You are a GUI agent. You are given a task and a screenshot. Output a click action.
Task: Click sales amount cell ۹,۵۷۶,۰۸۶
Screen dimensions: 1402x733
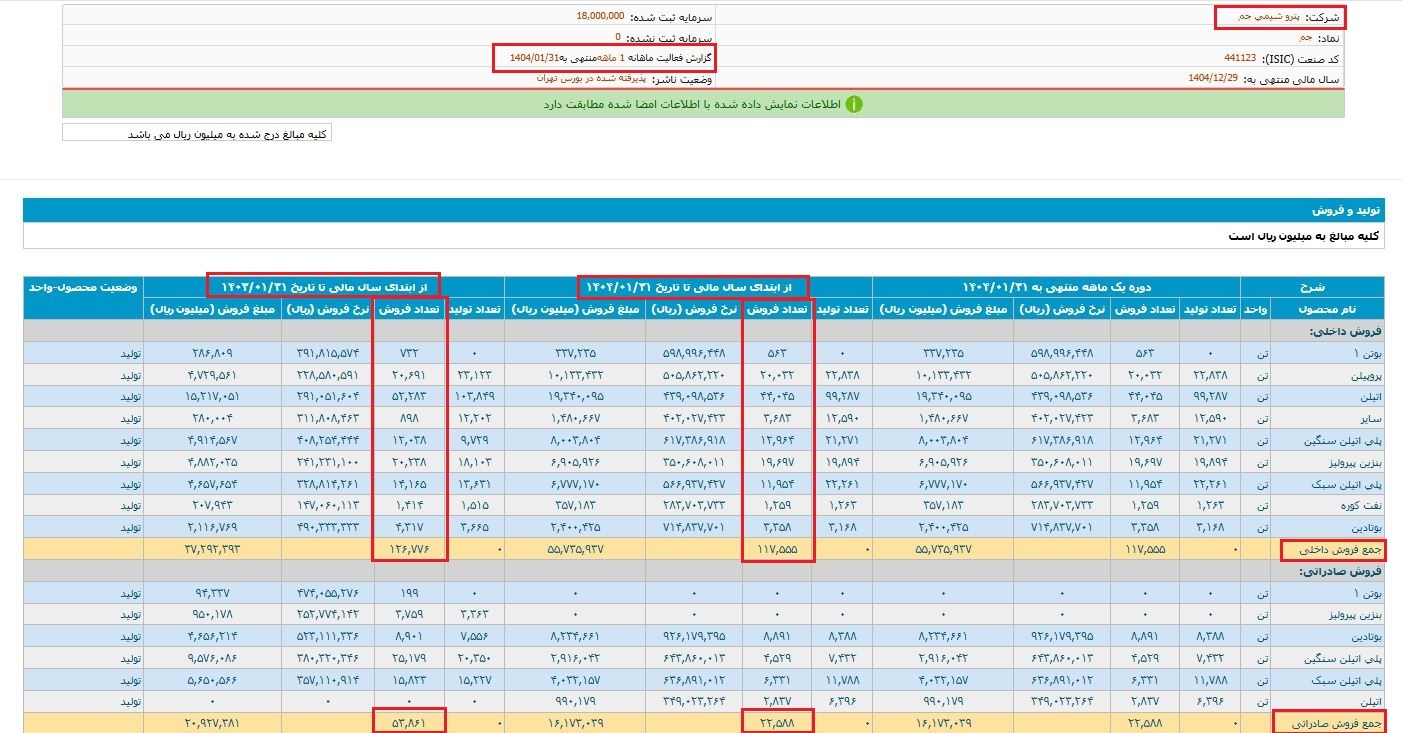[214, 658]
